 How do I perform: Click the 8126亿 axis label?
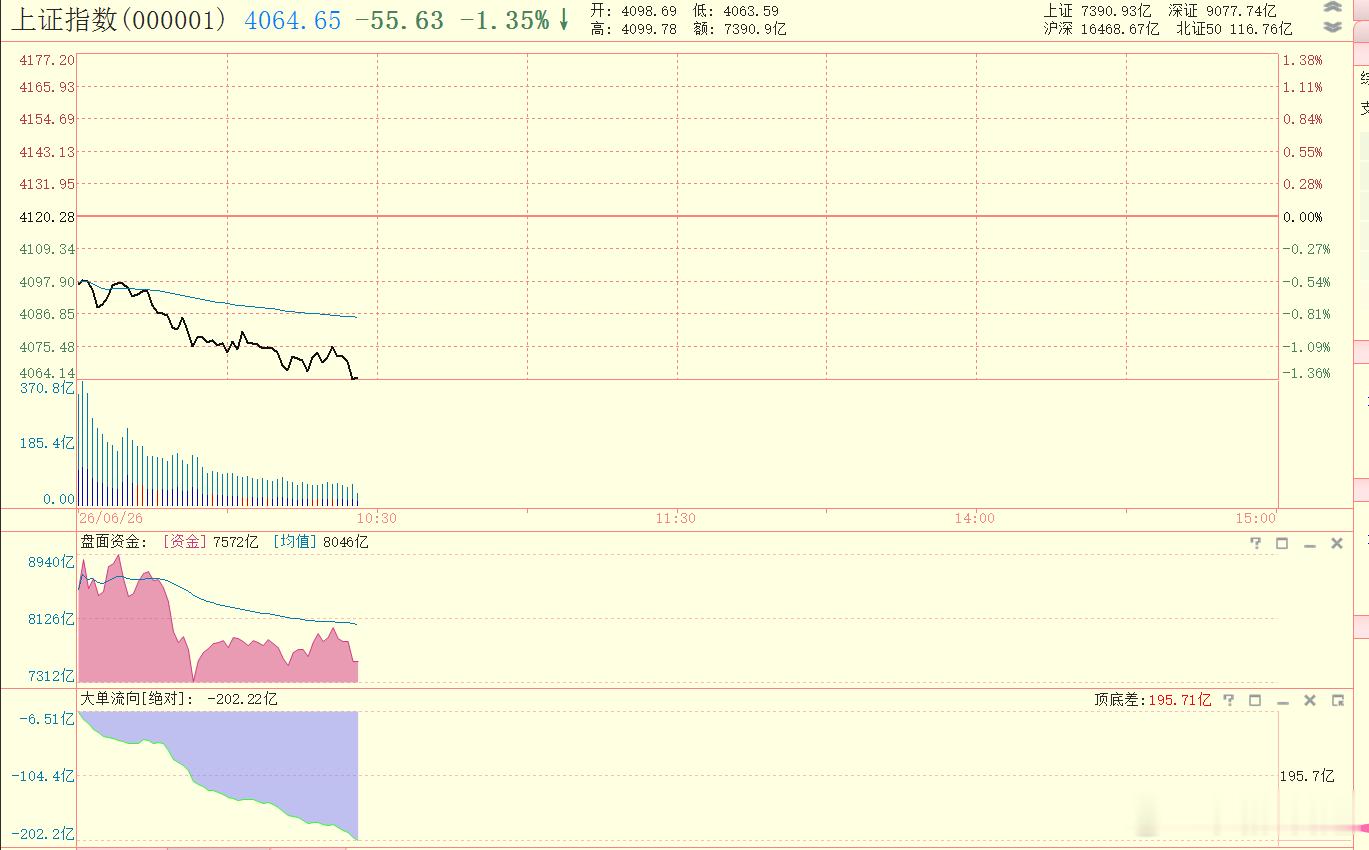(51, 619)
